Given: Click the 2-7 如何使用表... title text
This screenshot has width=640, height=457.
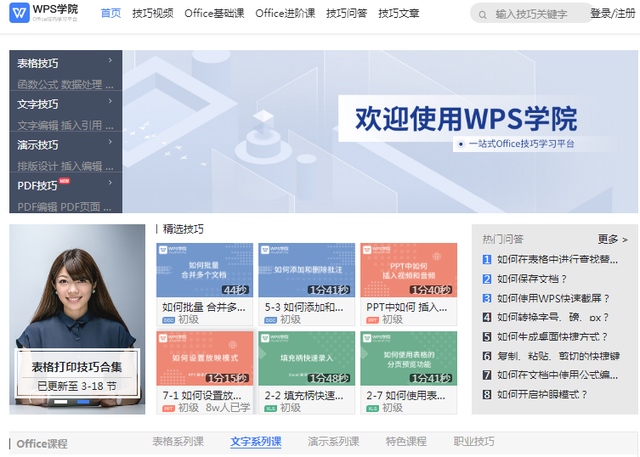Looking at the screenshot, I should 406,395.
